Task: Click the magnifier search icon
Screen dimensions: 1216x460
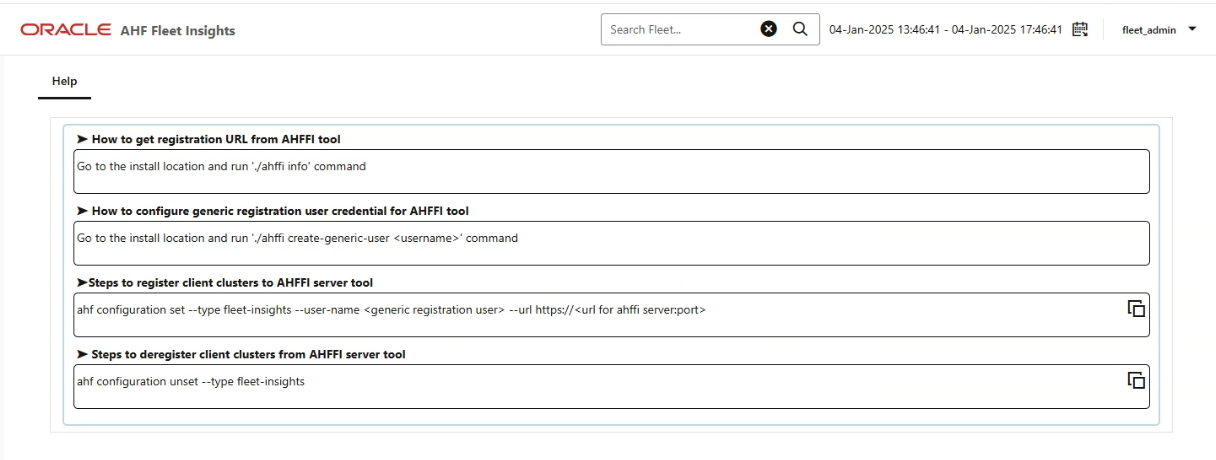Action: point(800,29)
